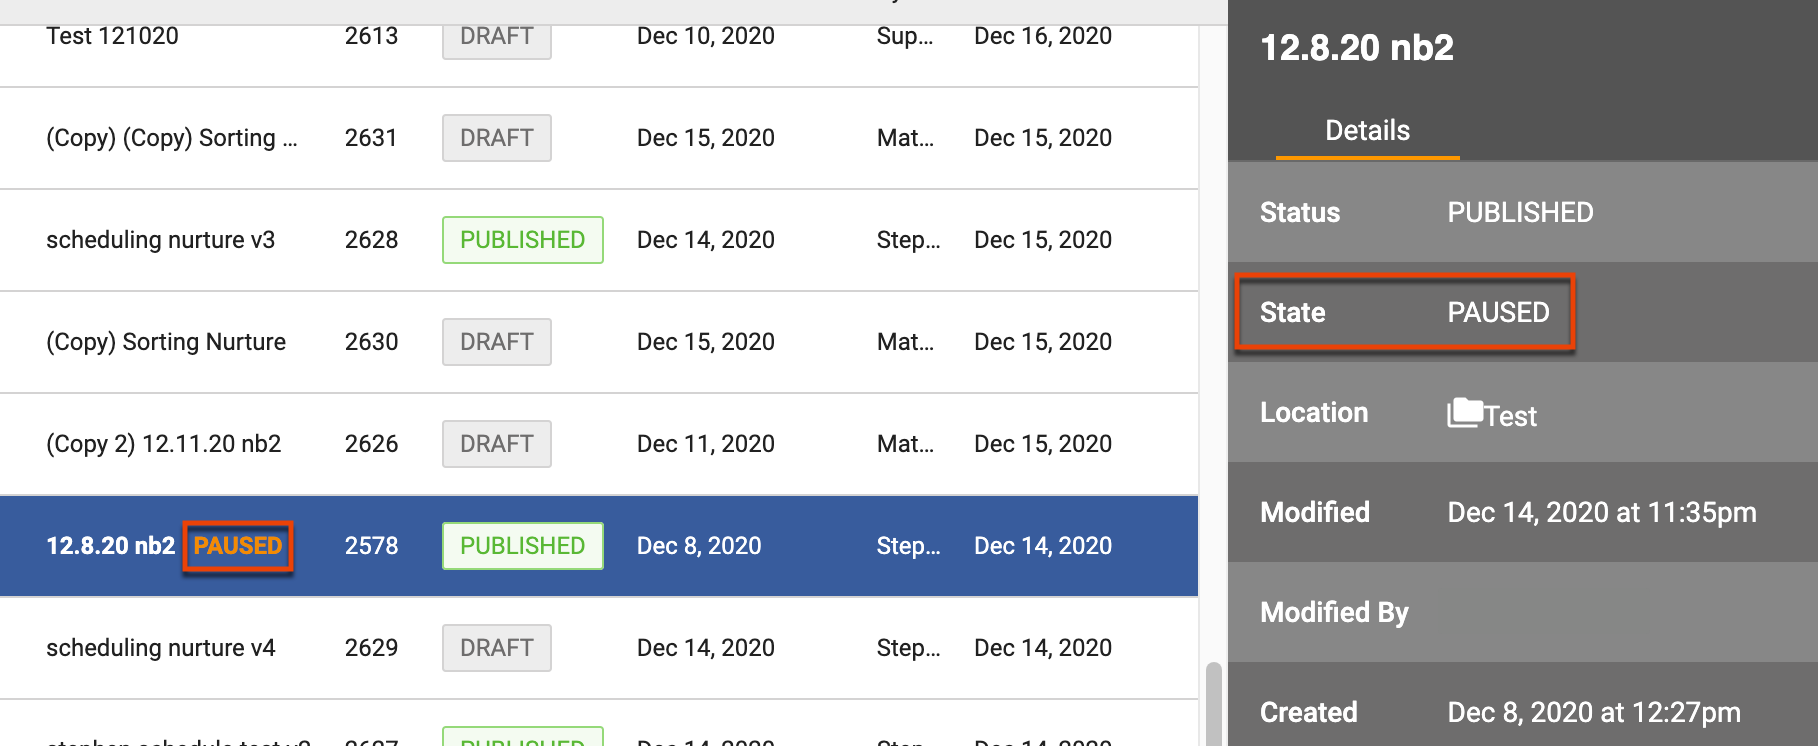Click PUBLISHED badge on 12.8.20 nb2 row
The width and height of the screenshot is (1818, 746).
522,546
